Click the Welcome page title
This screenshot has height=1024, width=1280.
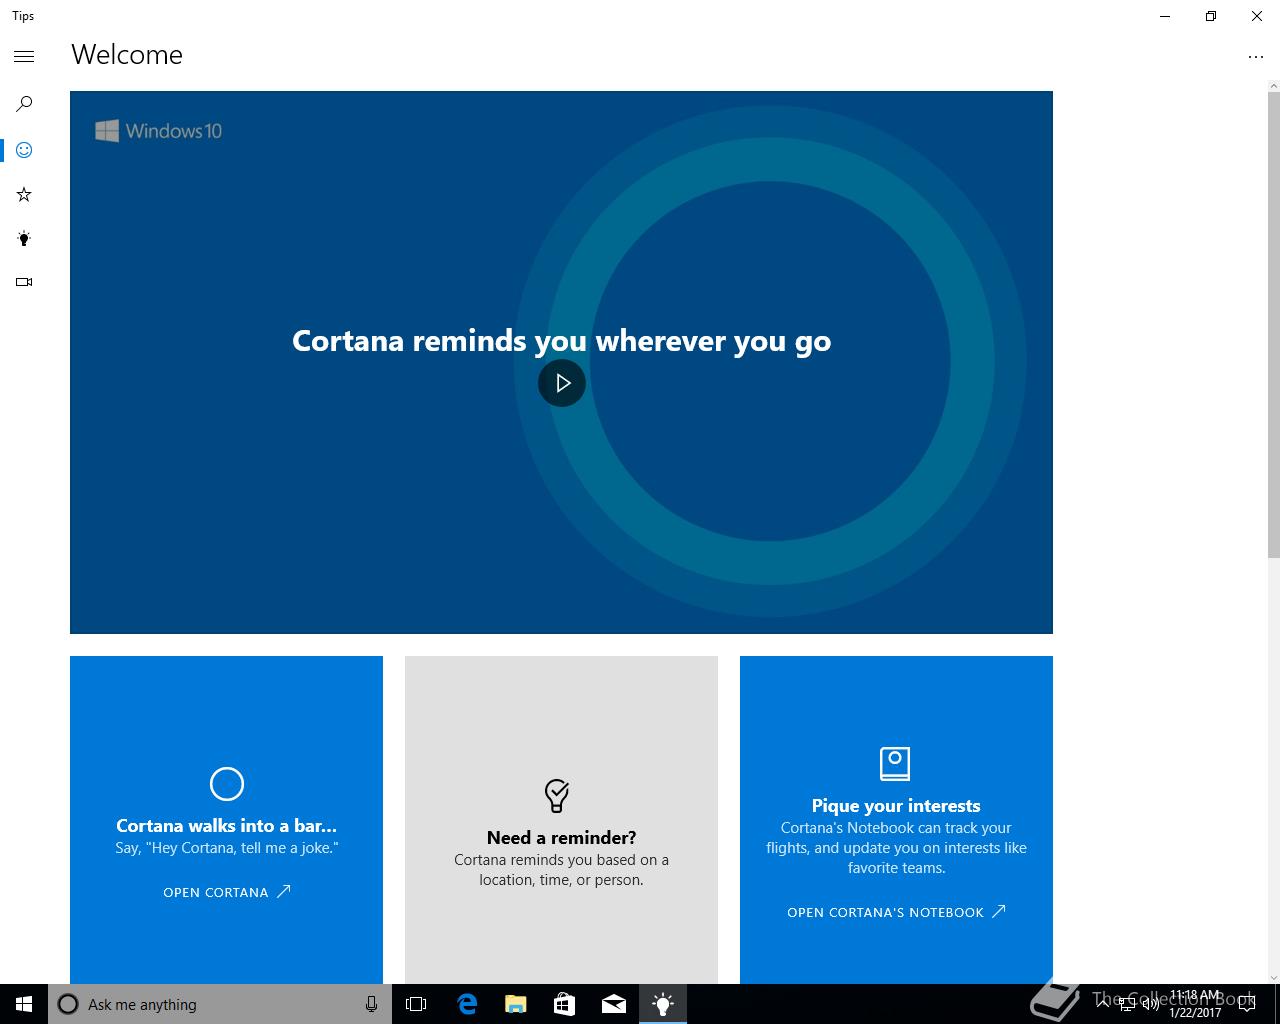(x=127, y=55)
